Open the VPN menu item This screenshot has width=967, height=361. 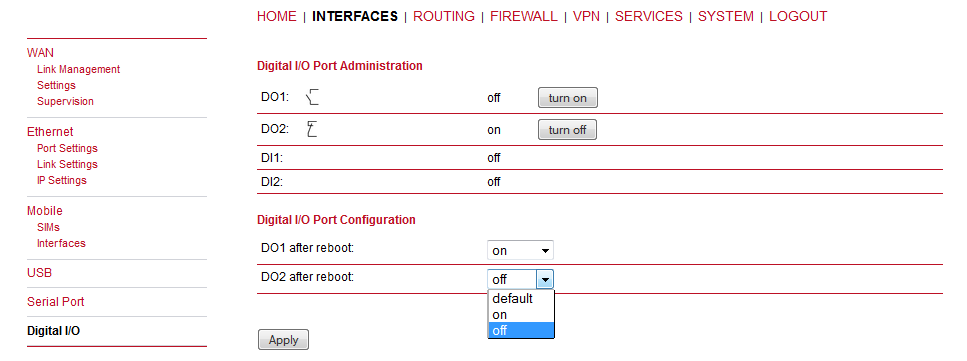(x=586, y=17)
